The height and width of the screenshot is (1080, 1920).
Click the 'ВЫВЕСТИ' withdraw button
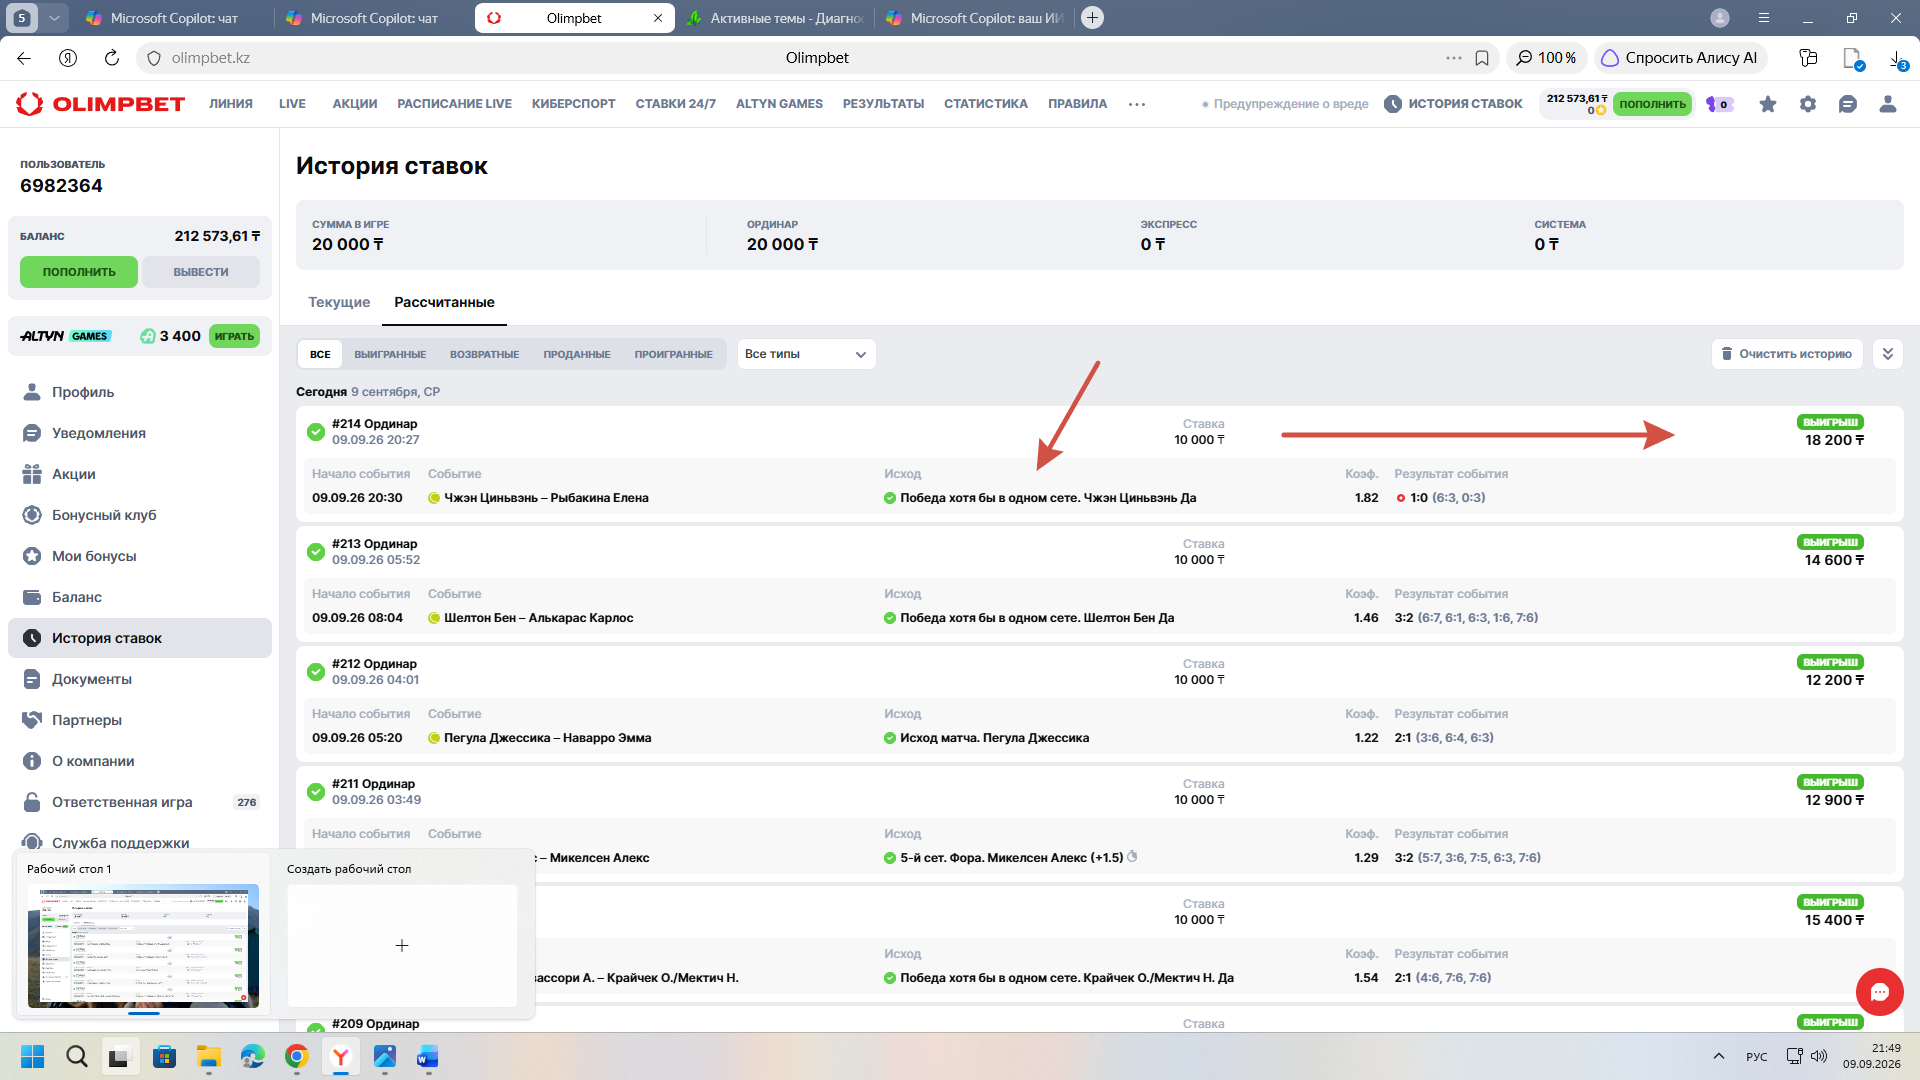[201, 272]
